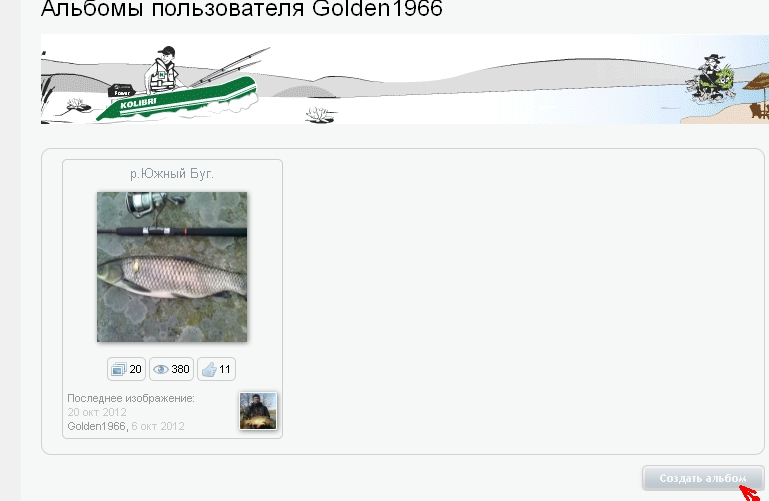Click the 20 окт 2012 date
769x501 pixels.
coord(97,412)
